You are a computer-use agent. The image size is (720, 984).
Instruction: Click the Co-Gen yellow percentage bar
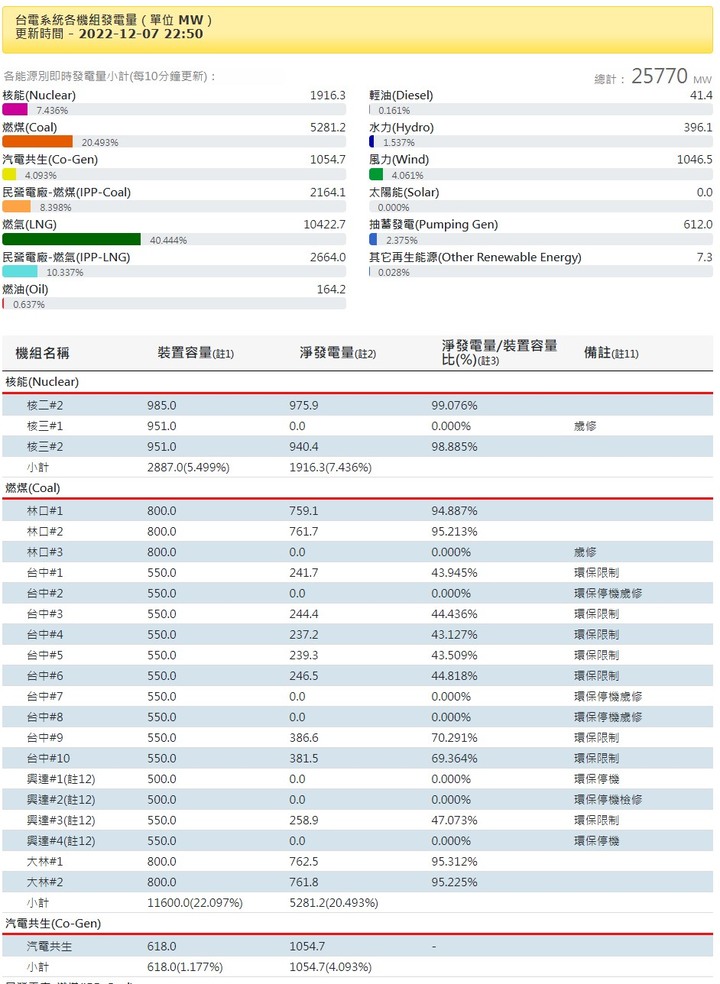tap(9, 174)
